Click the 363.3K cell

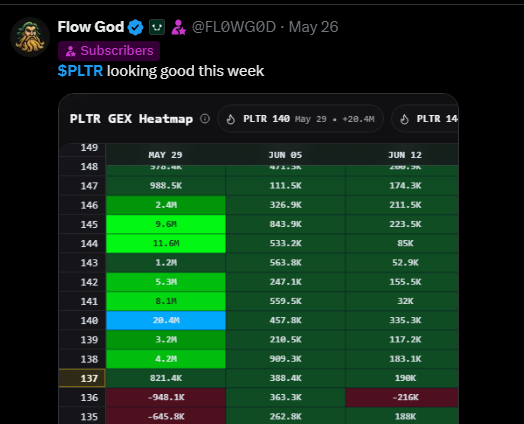coord(285,397)
